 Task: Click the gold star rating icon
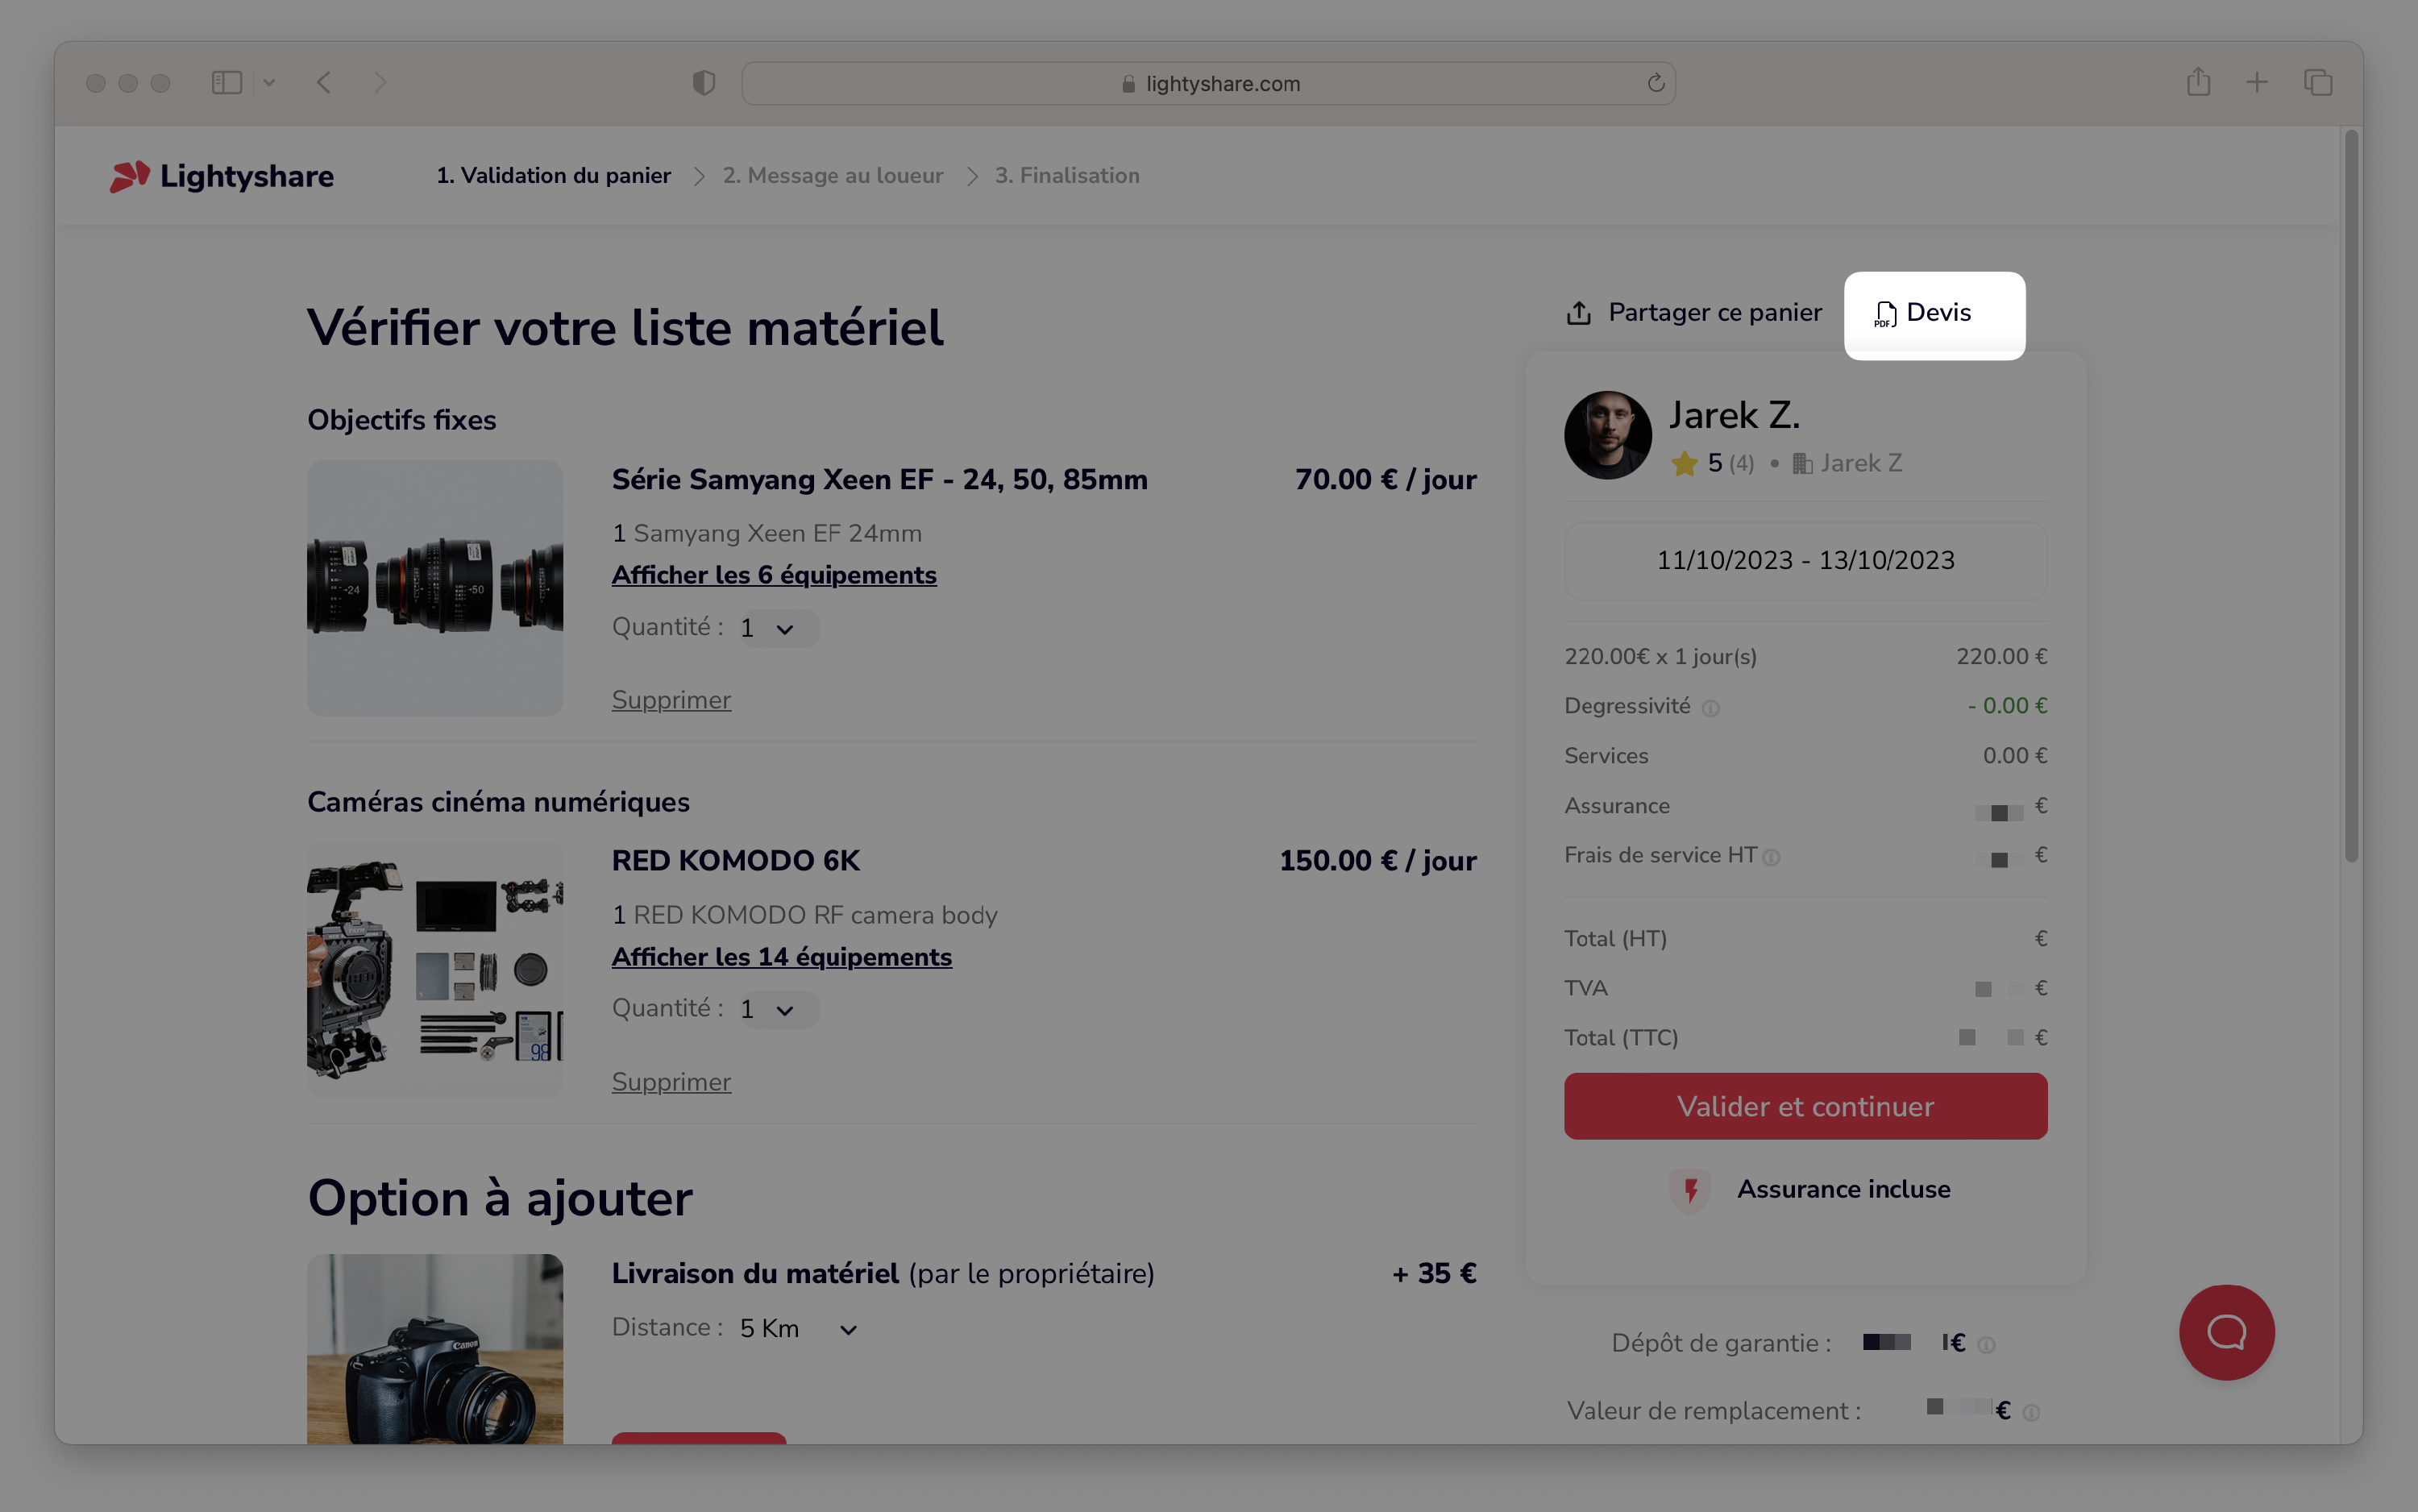[x=1685, y=464]
